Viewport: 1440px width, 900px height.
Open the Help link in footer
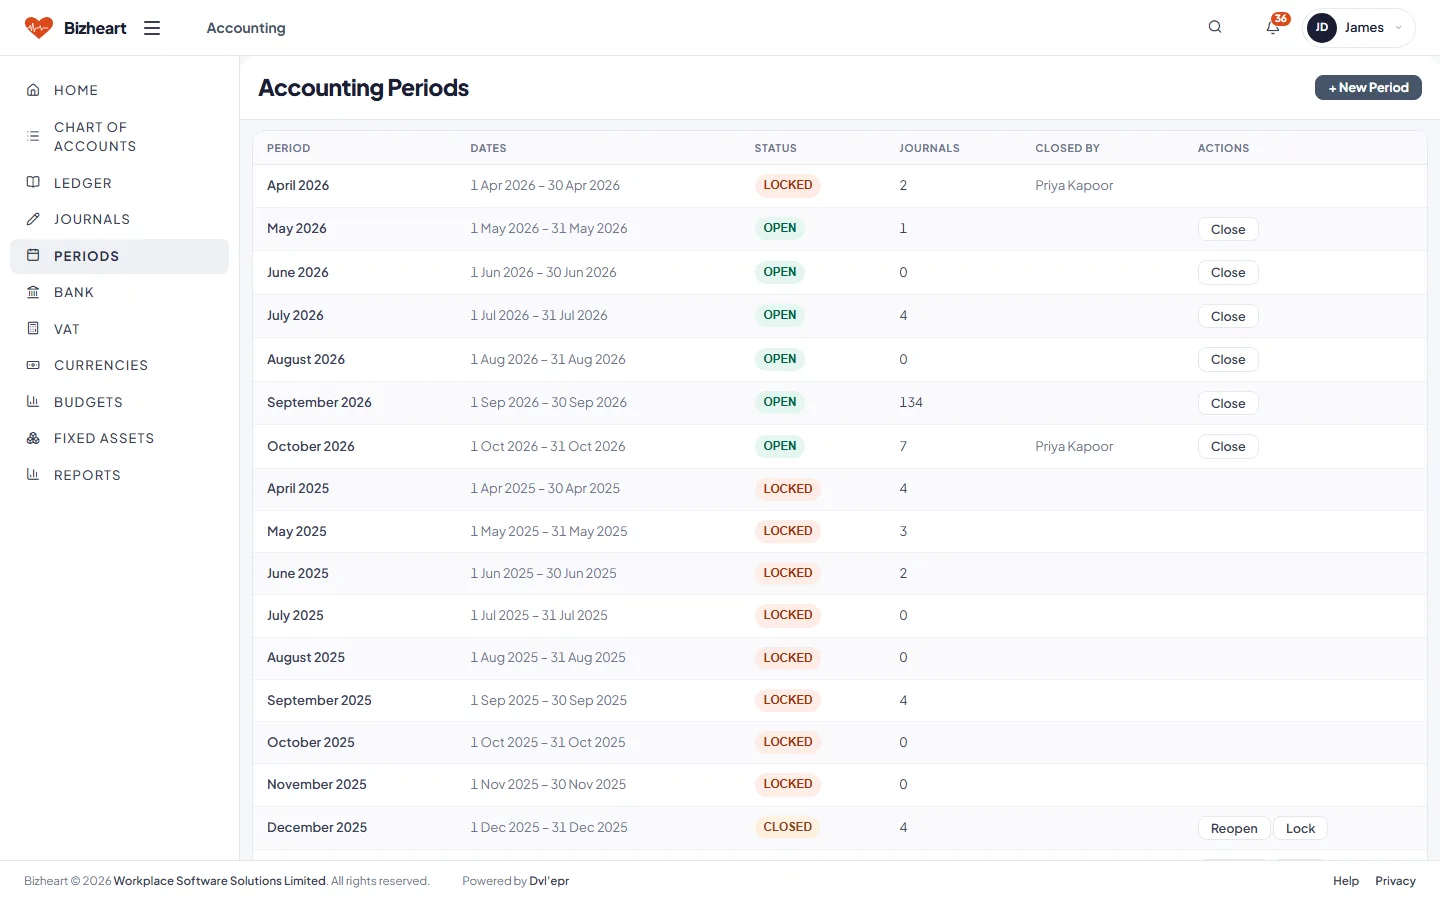[1346, 881]
